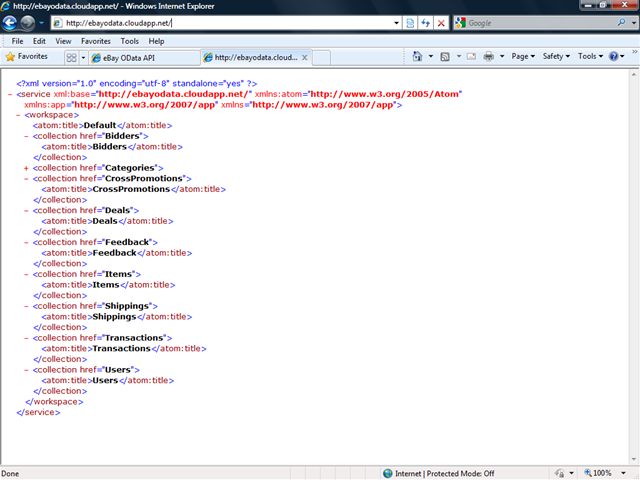The image size is (640, 480).
Task: Click the 'Bidders' atom:title value
Action: [110, 147]
